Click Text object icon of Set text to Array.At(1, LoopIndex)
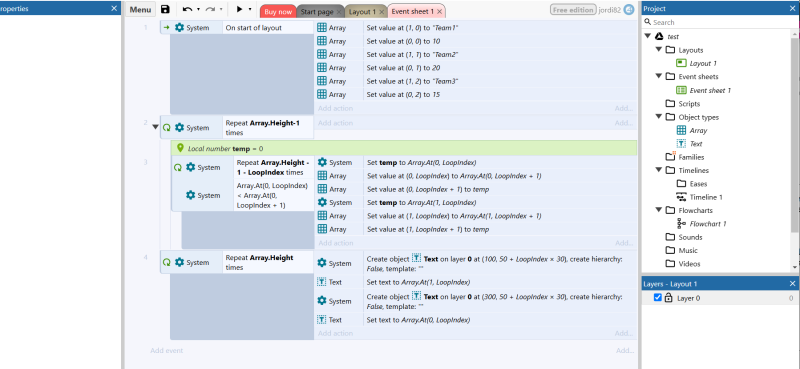 [x=322, y=282]
